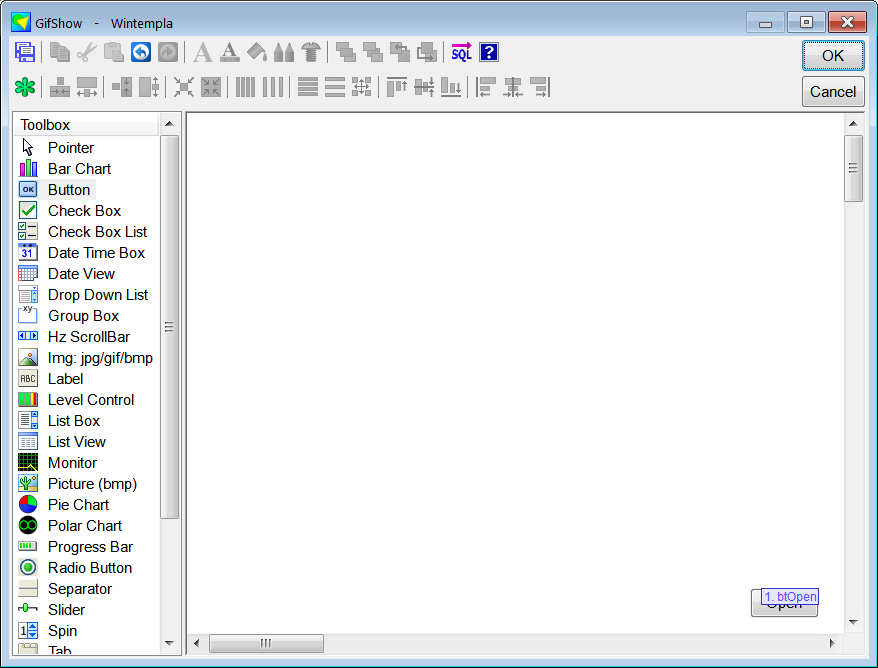This screenshot has width=878, height=668.
Task: Select the btOpen button on canvas
Action: 784,602
